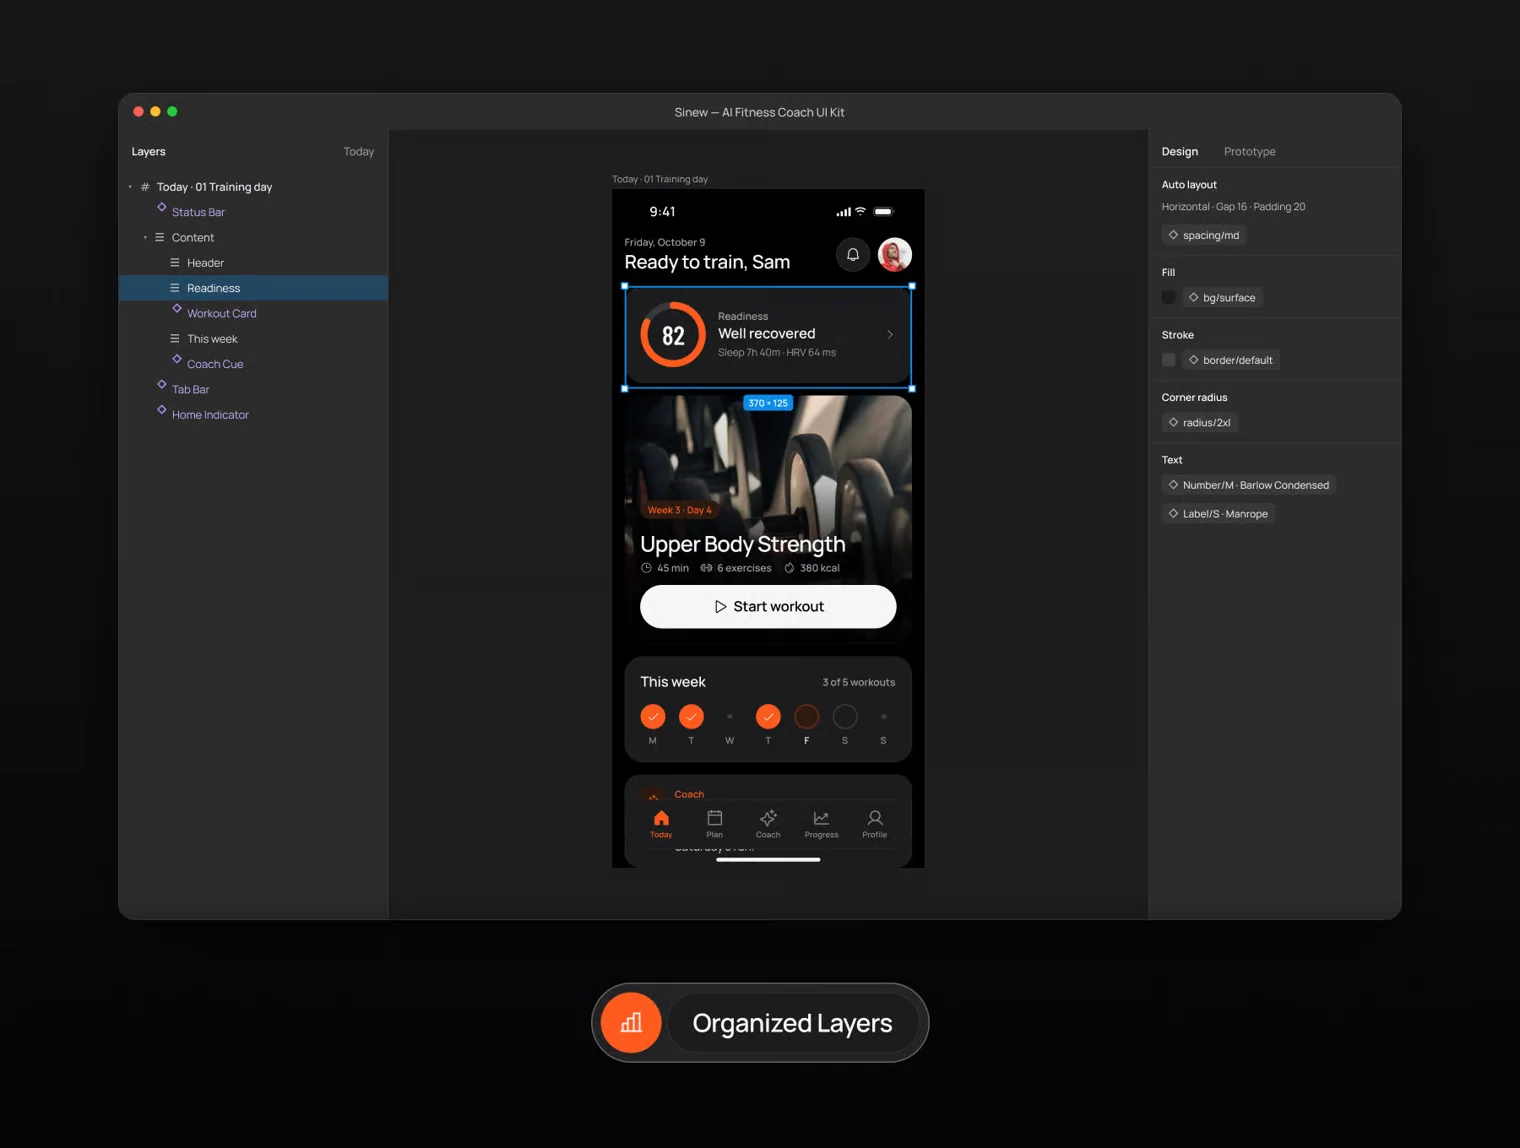Image resolution: width=1520 pixels, height=1148 pixels.
Task: Click the Home Indicator component diamond icon
Action: pyautogui.click(x=161, y=410)
